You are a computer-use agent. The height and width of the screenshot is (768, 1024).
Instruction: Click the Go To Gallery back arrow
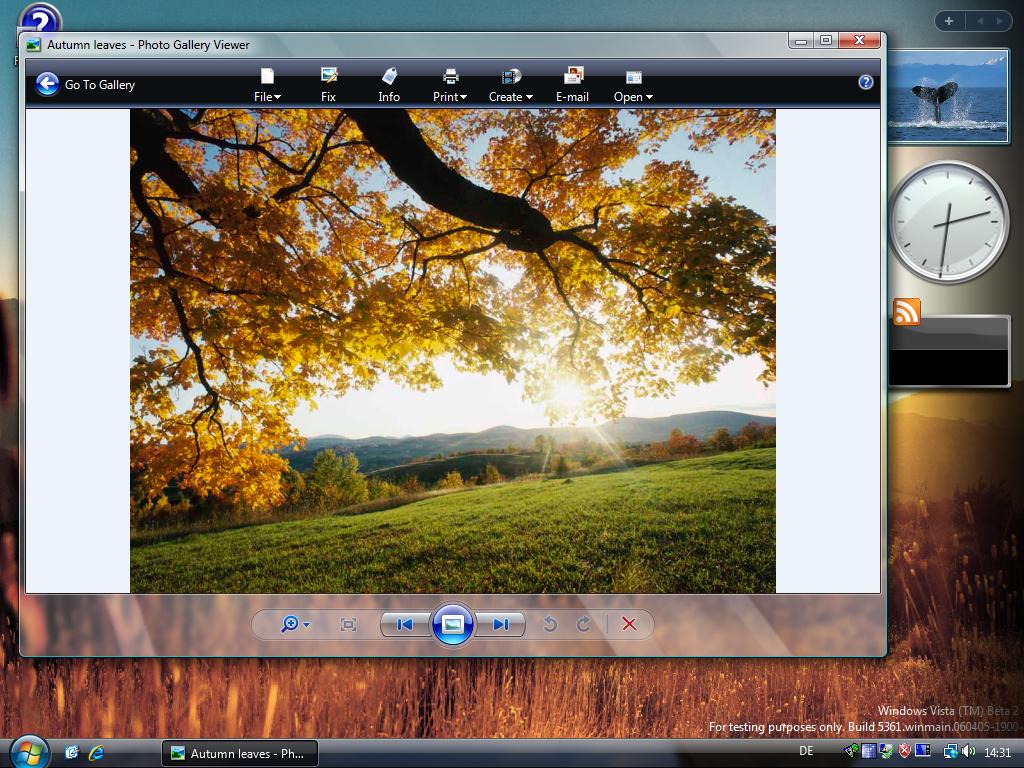coord(47,85)
